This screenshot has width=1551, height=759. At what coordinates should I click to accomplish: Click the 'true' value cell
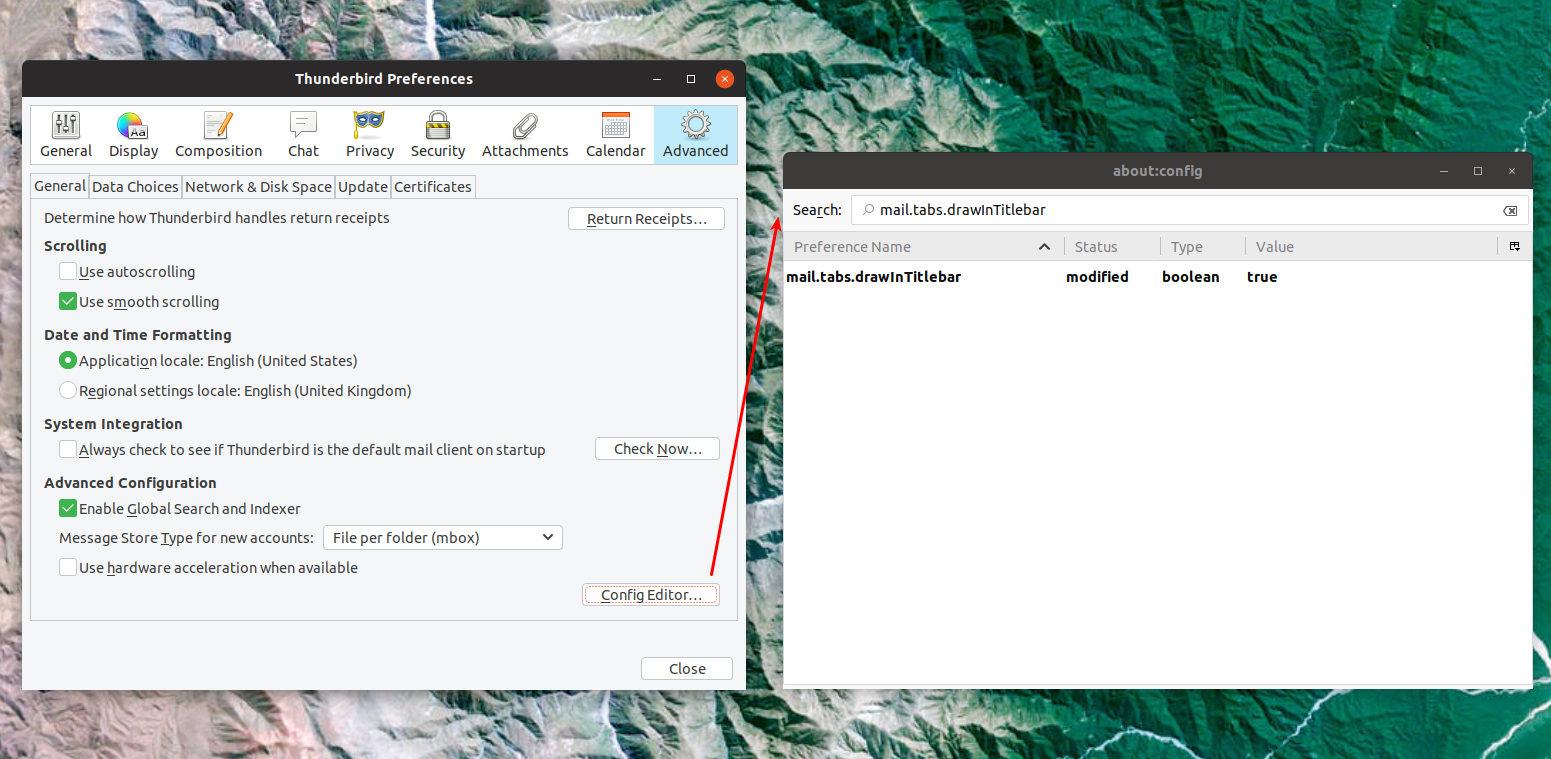[1262, 277]
